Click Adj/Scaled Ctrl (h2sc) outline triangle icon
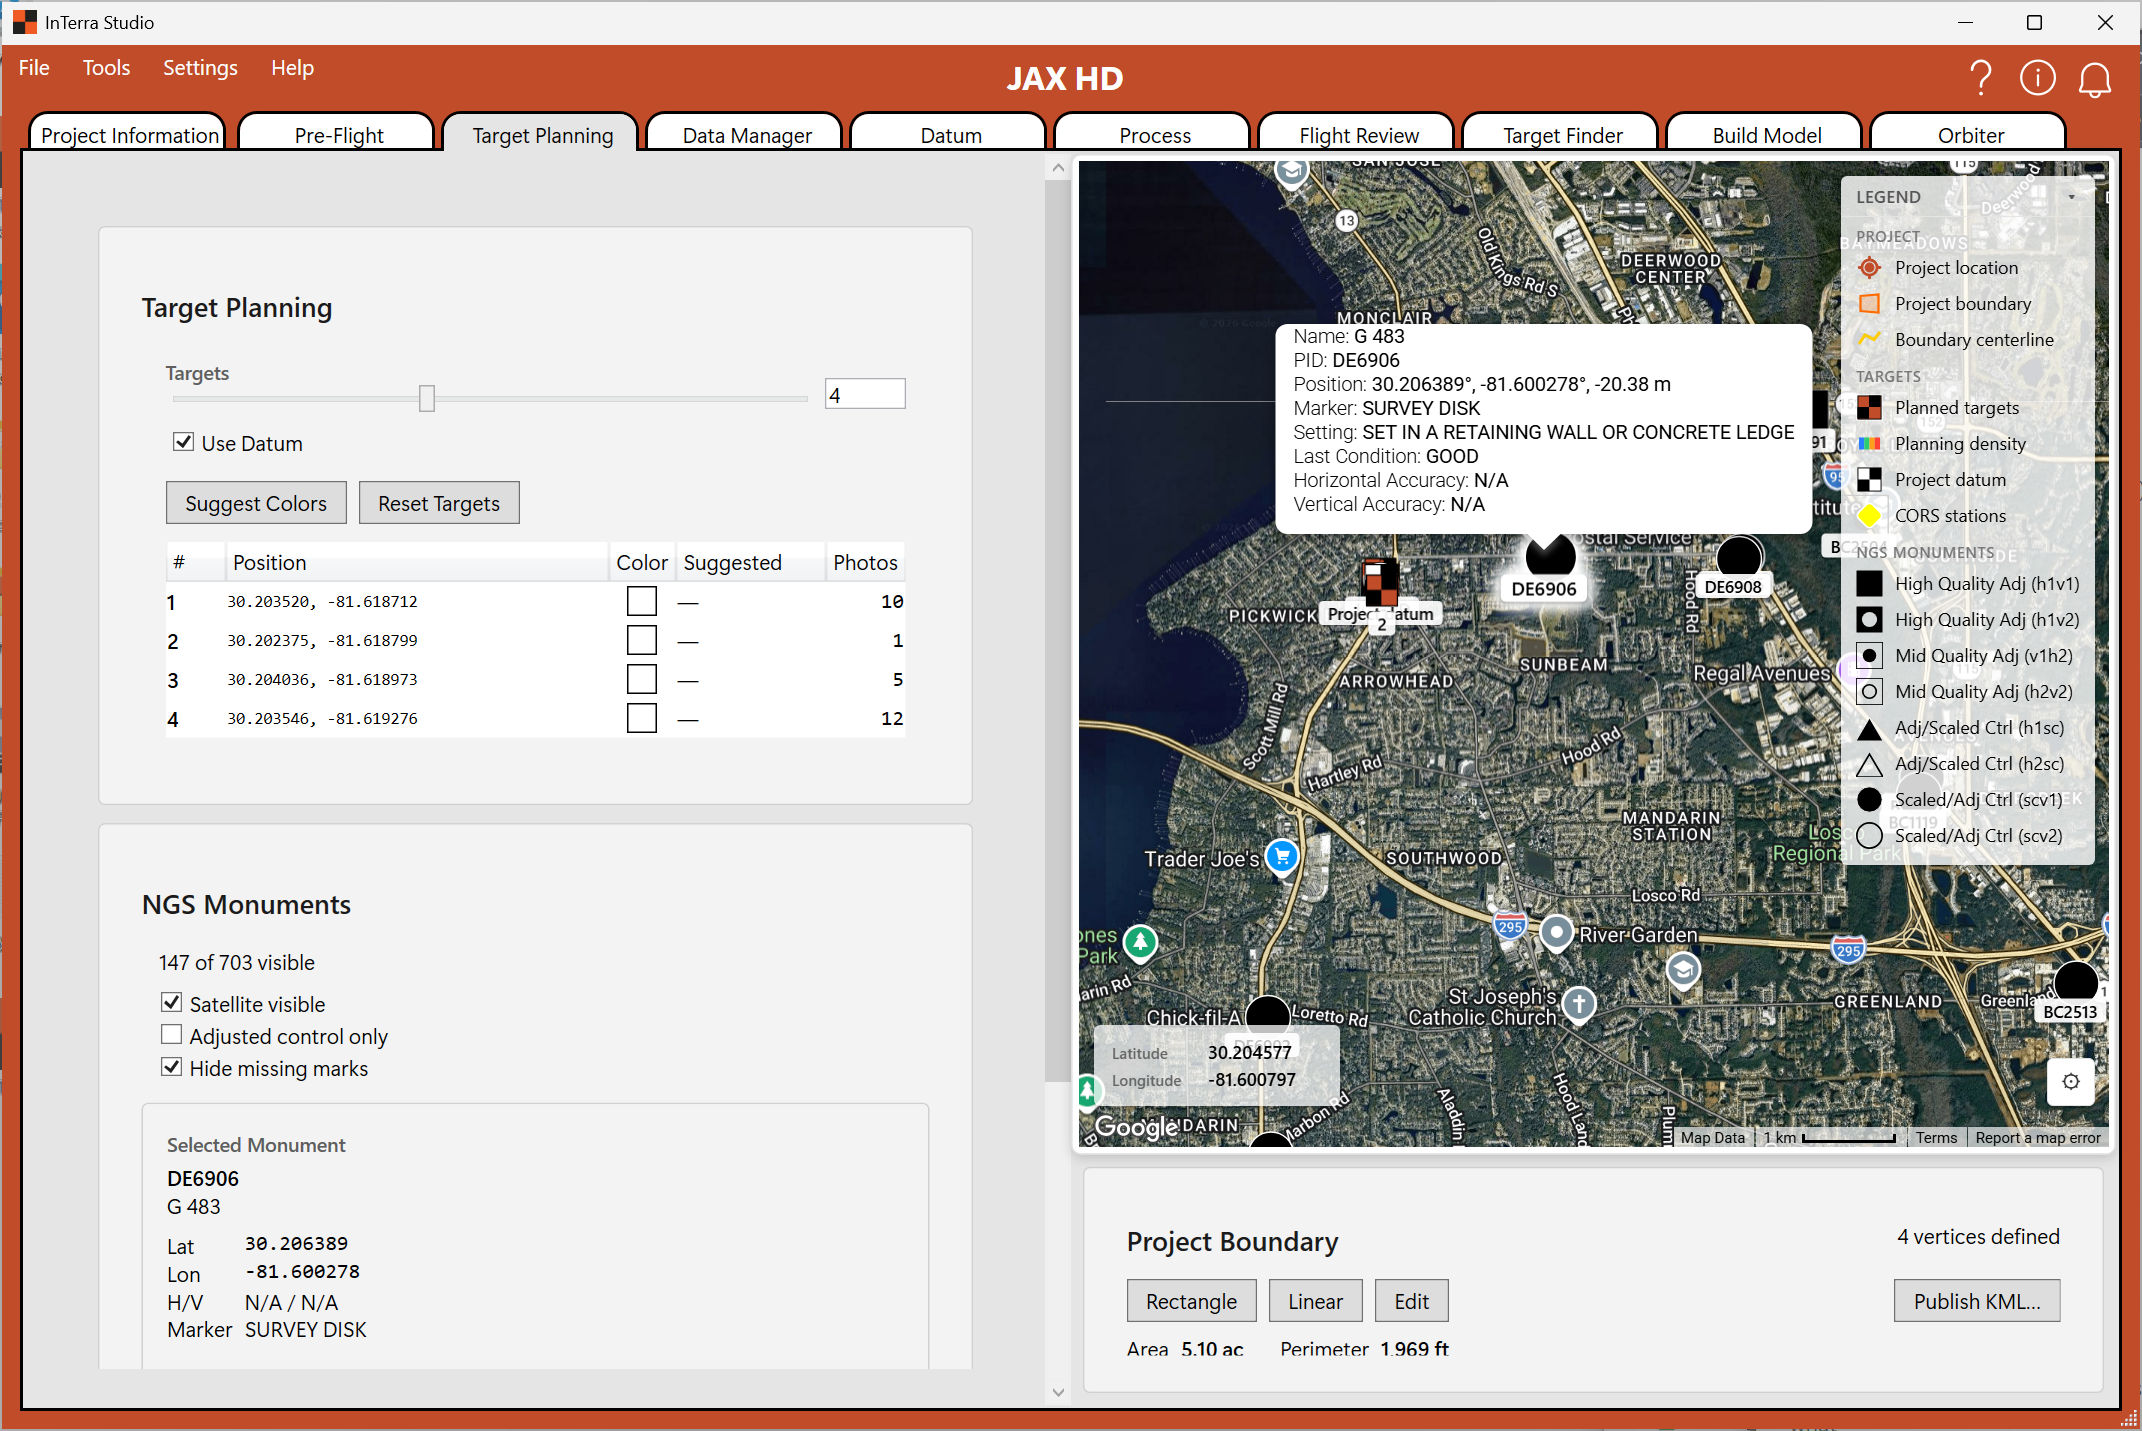This screenshot has height=1431, width=2142. (x=1869, y=764)
